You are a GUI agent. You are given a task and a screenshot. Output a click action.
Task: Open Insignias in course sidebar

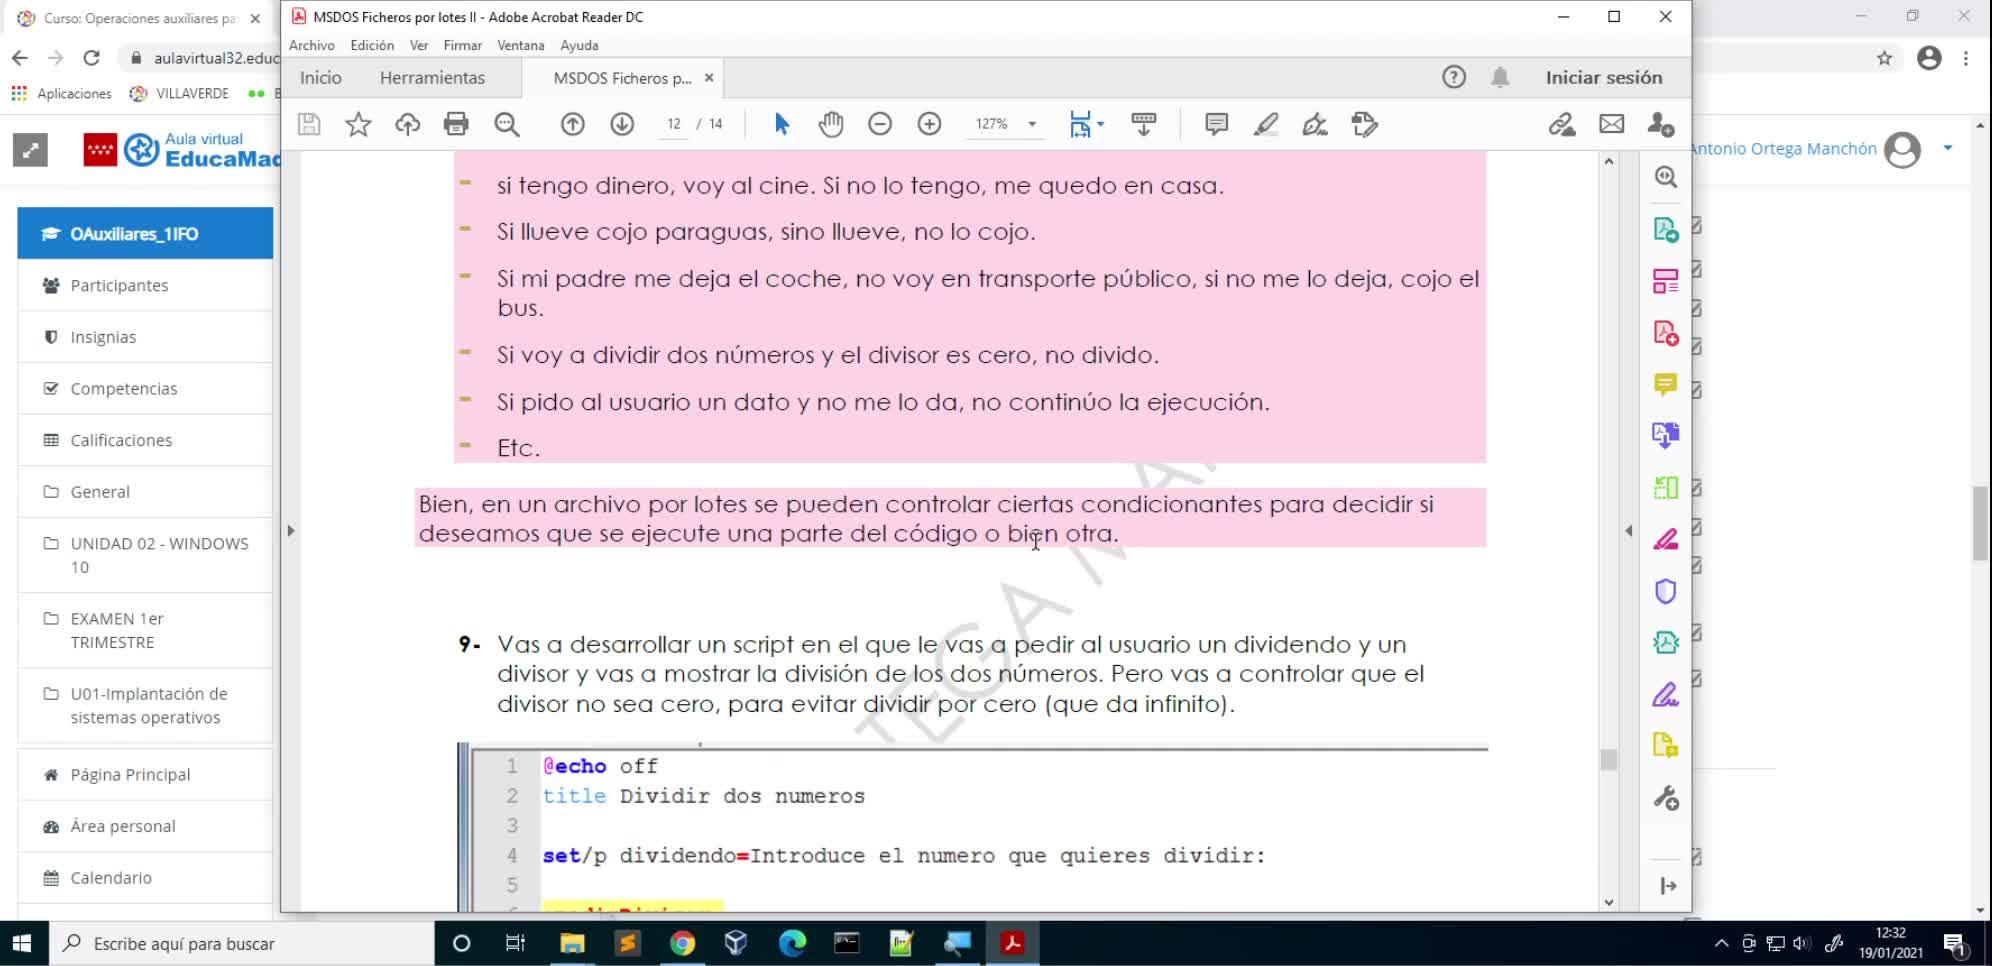(145, 337)
